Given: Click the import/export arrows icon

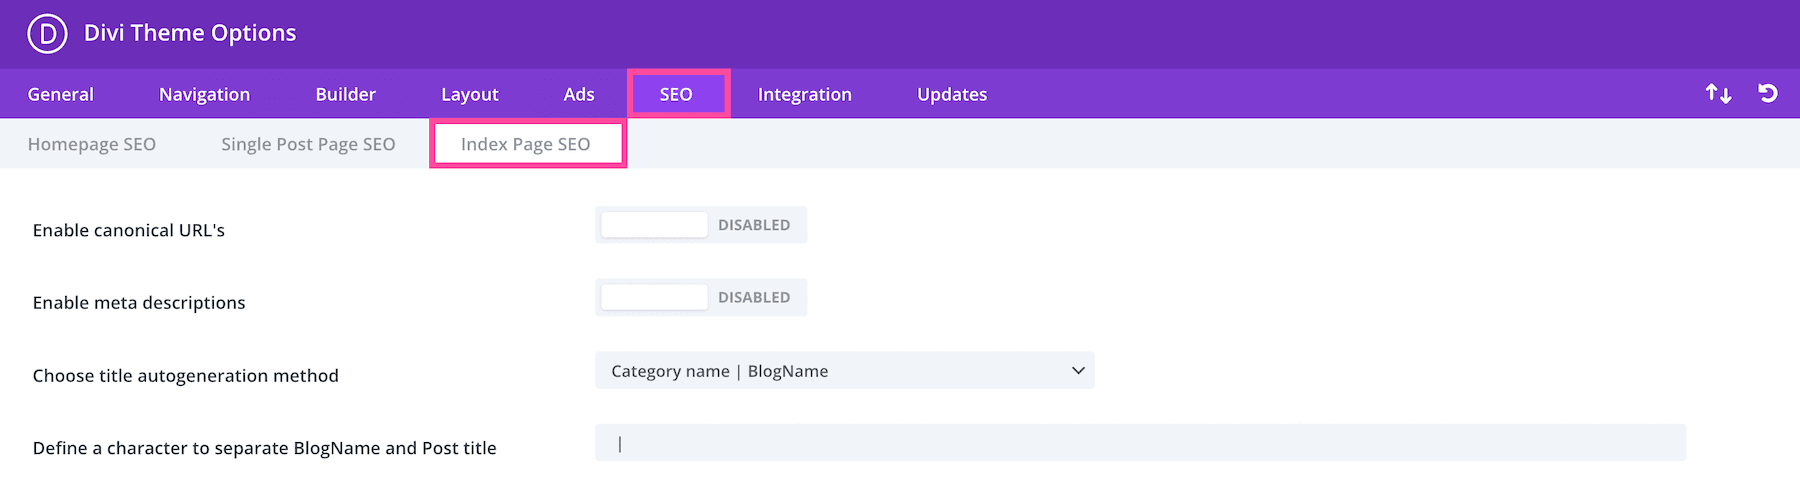Looking at the screenshot, I should (x=1718, y=94).
